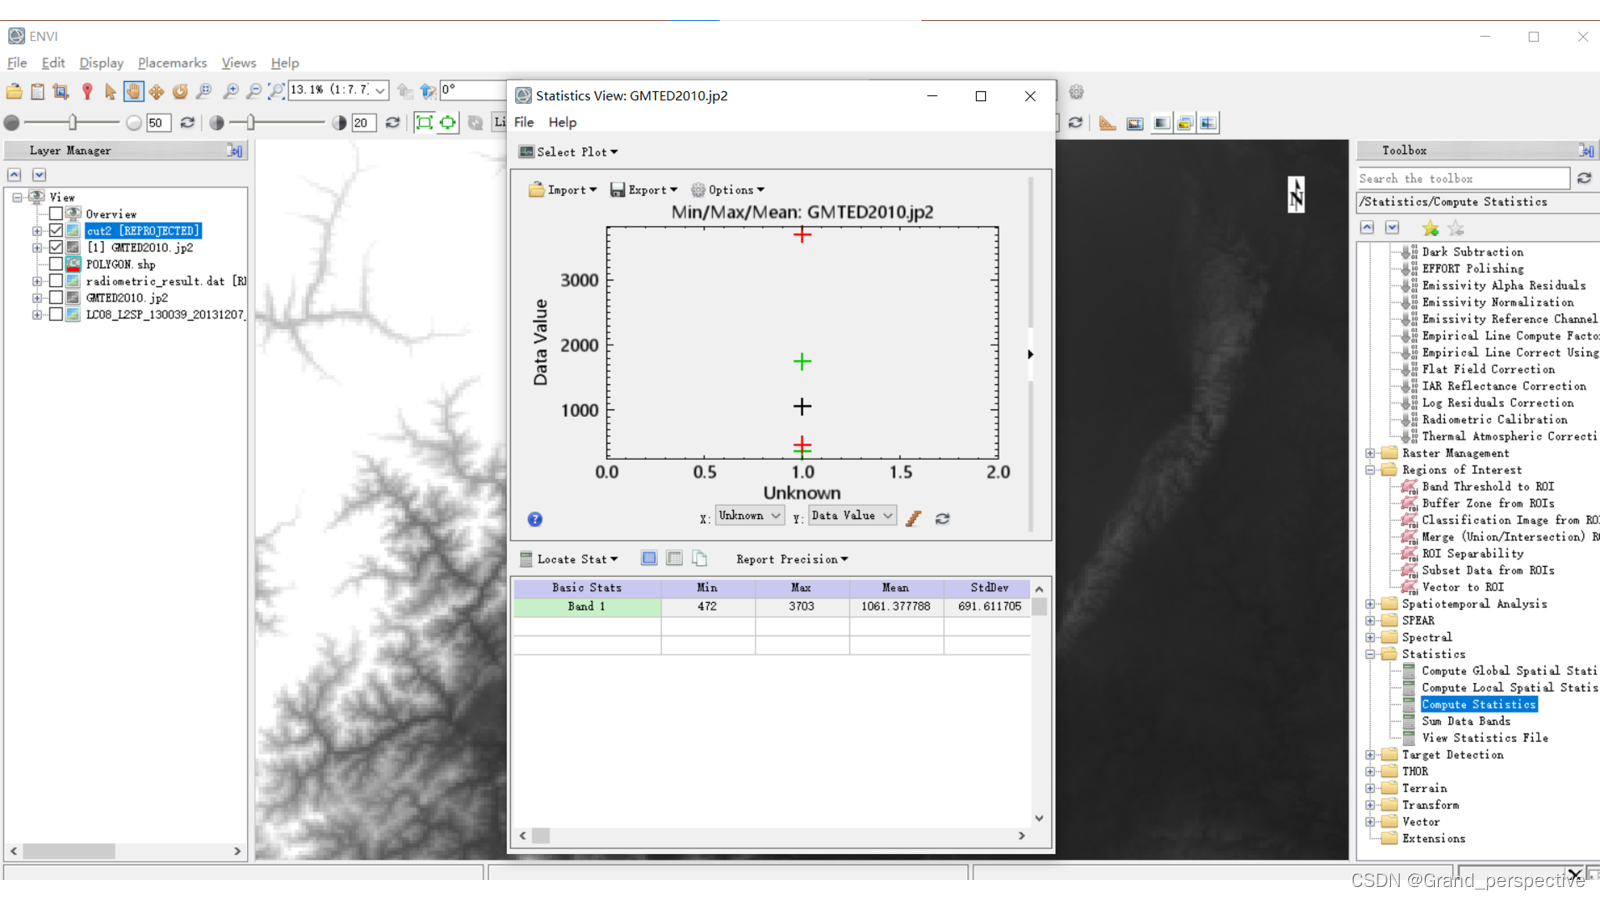The width and height of the screenshot is (1600, 900).
Task: Open the Y axis Data Value dropdown
Action: coord(852,516)
